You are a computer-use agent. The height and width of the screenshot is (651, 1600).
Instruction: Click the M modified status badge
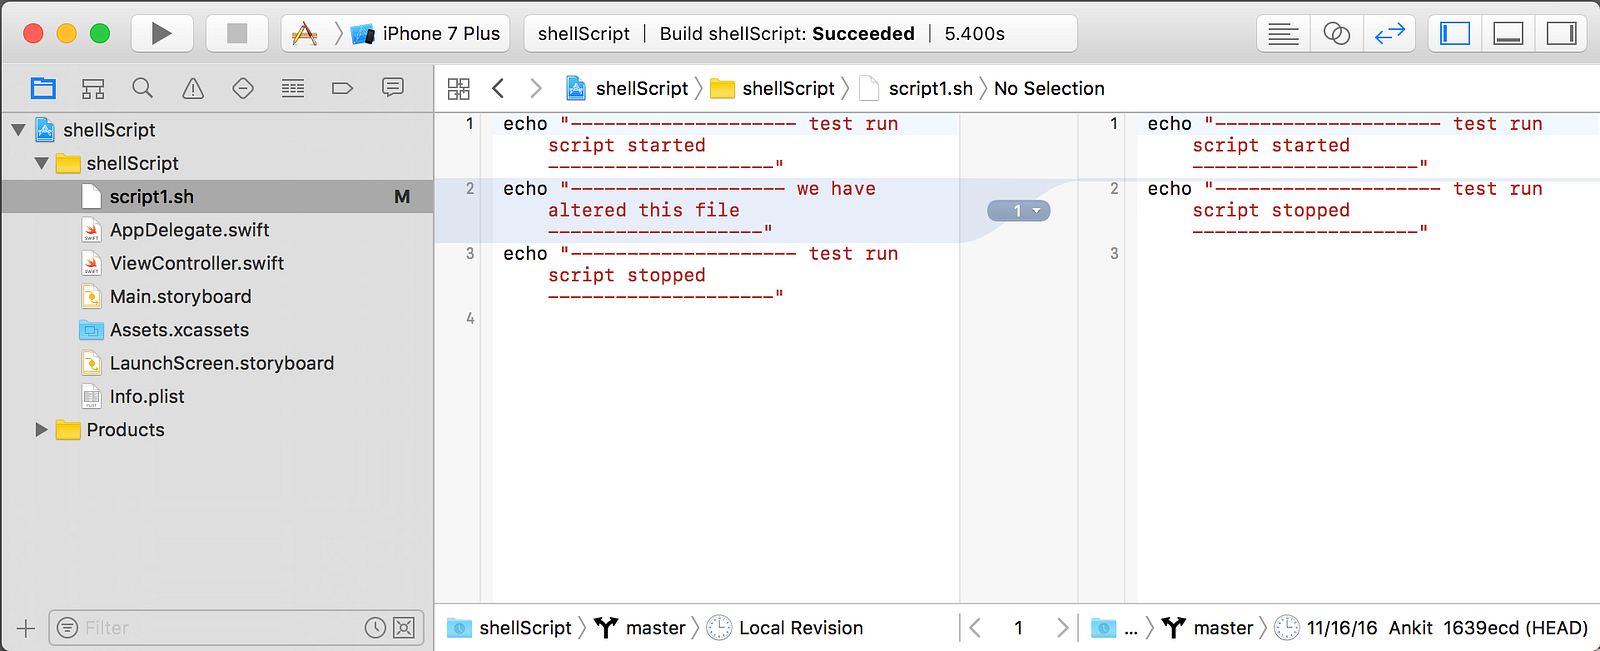[402, 197]
